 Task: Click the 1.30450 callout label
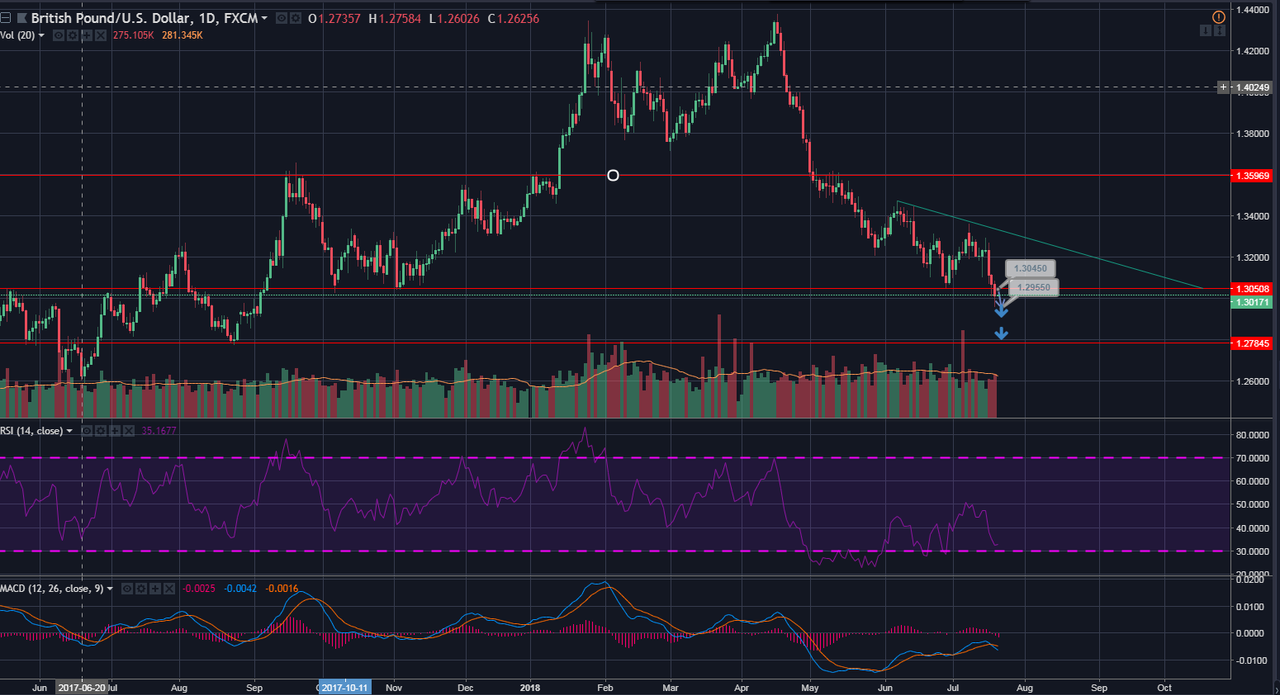click(1030, 269)
